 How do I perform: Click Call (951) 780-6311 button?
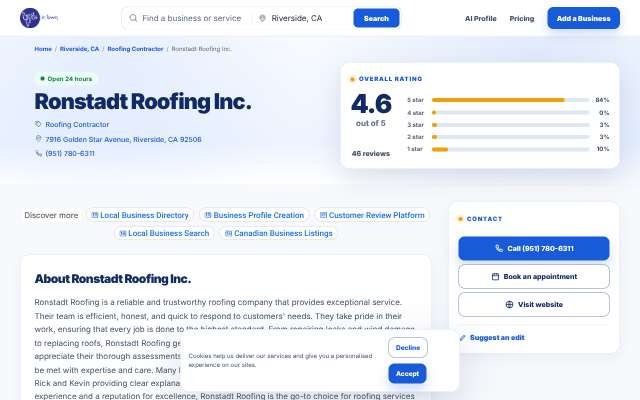[x=534, y=248]
